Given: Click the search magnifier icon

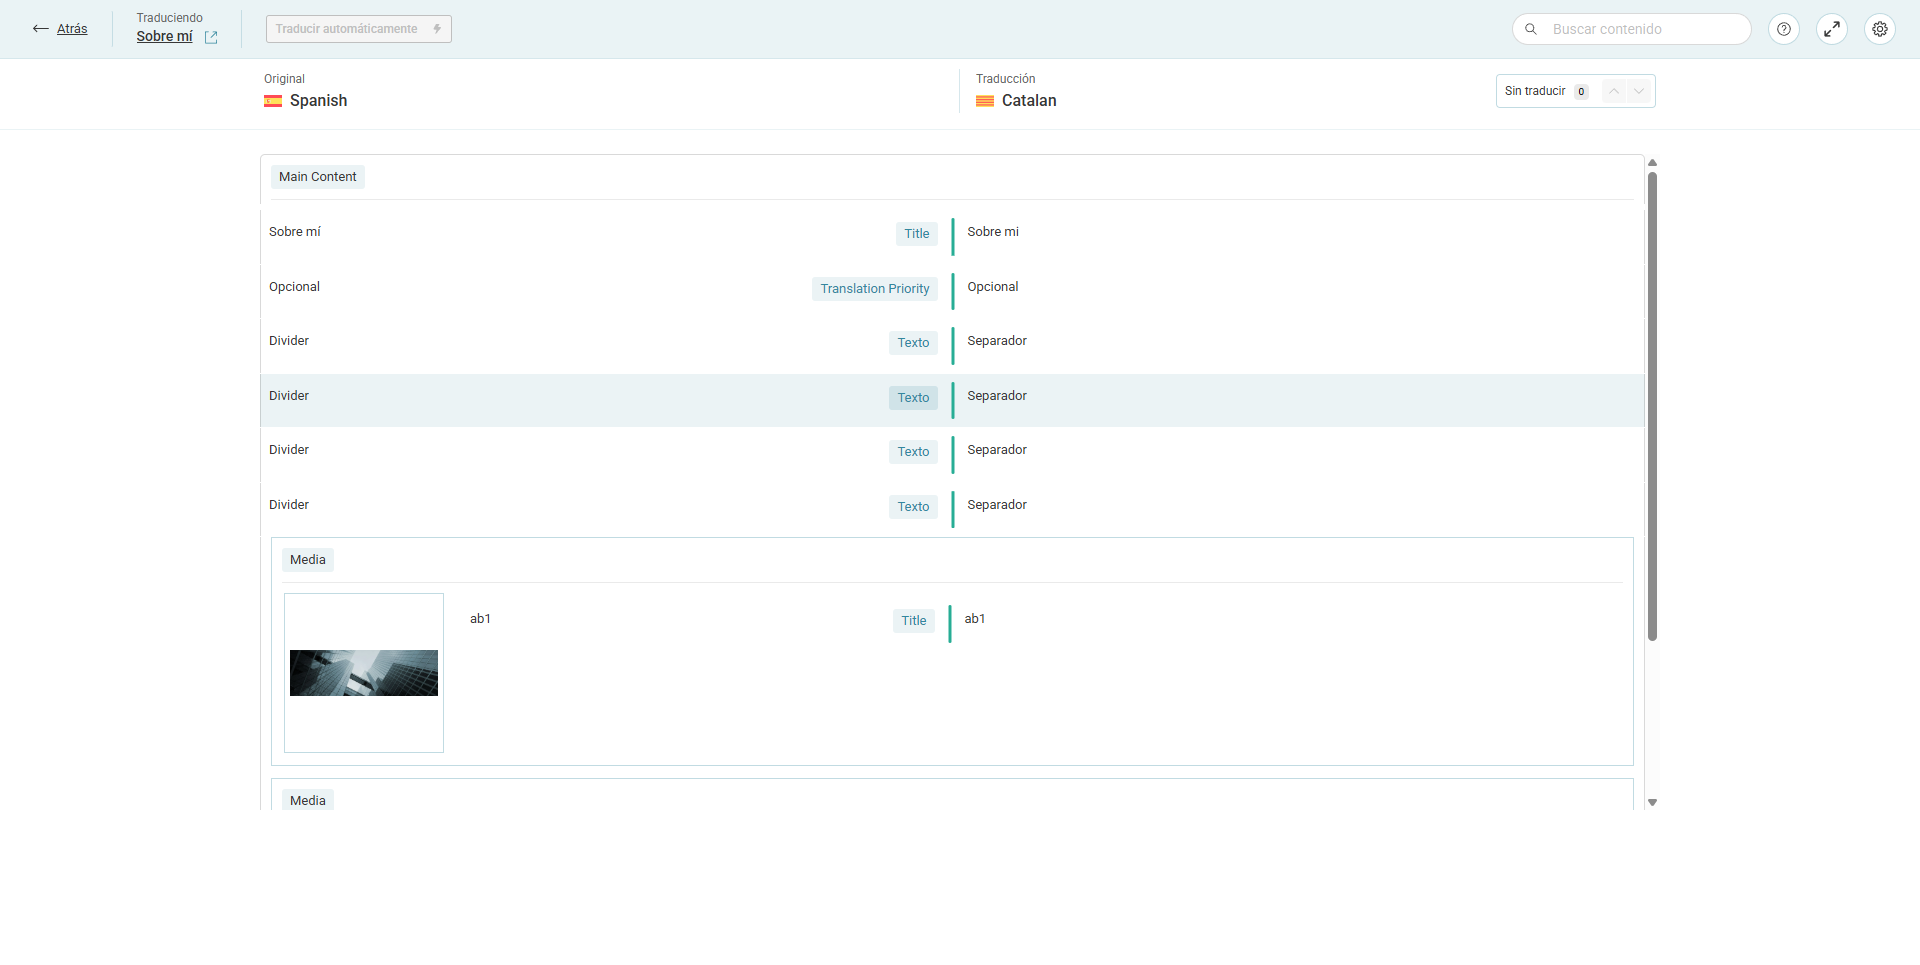Looking at the screenshot, I should (1531, 29).
